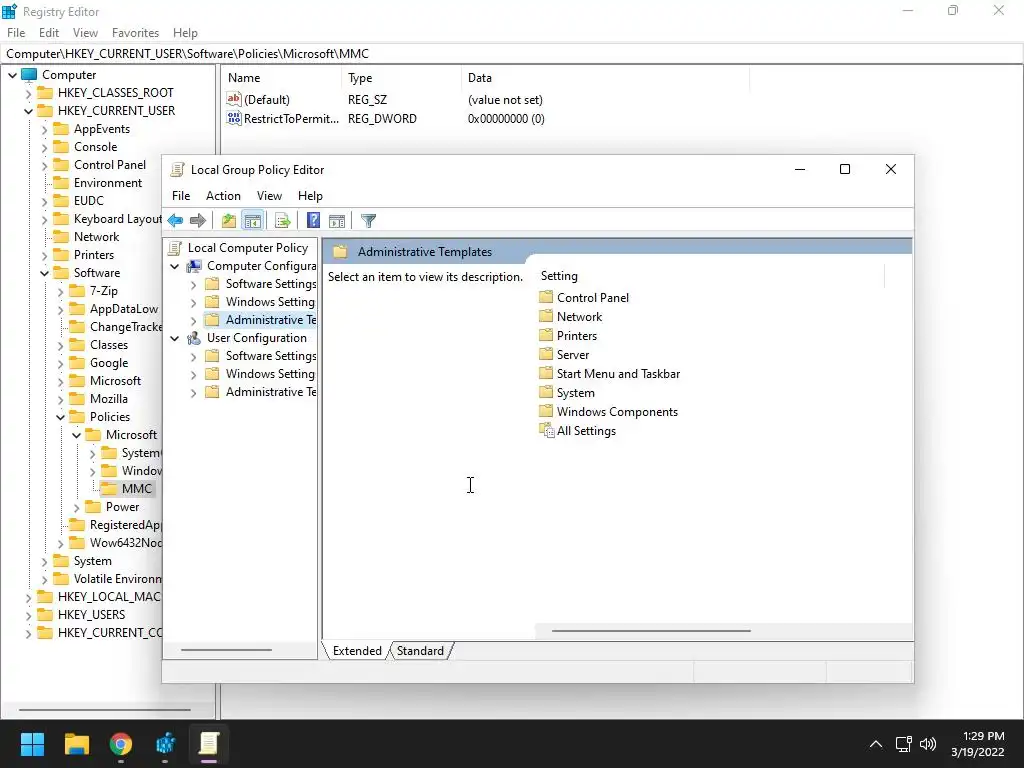Switch to the Standard tab

tap(420, 651)
